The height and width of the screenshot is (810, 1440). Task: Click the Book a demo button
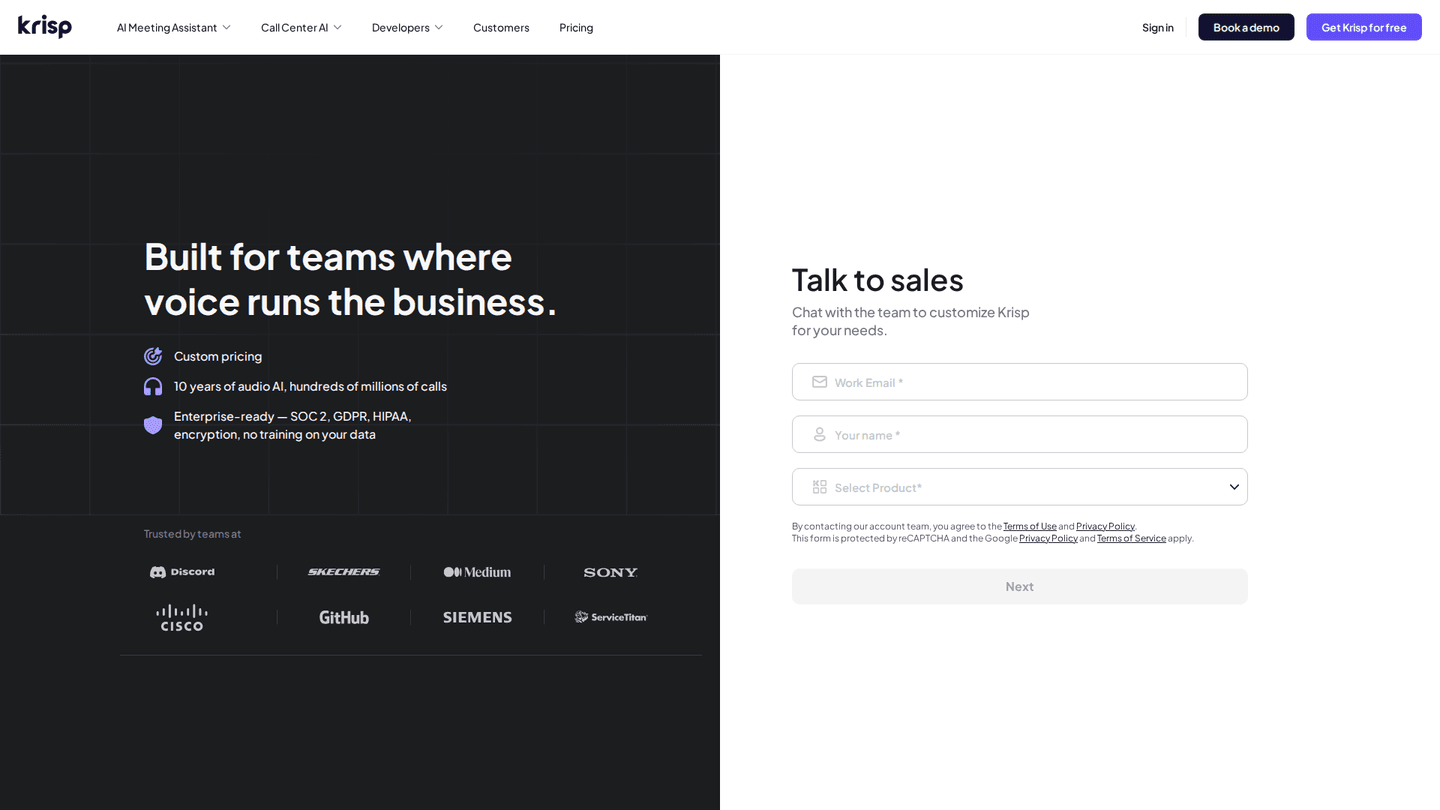click(1246, 27)
